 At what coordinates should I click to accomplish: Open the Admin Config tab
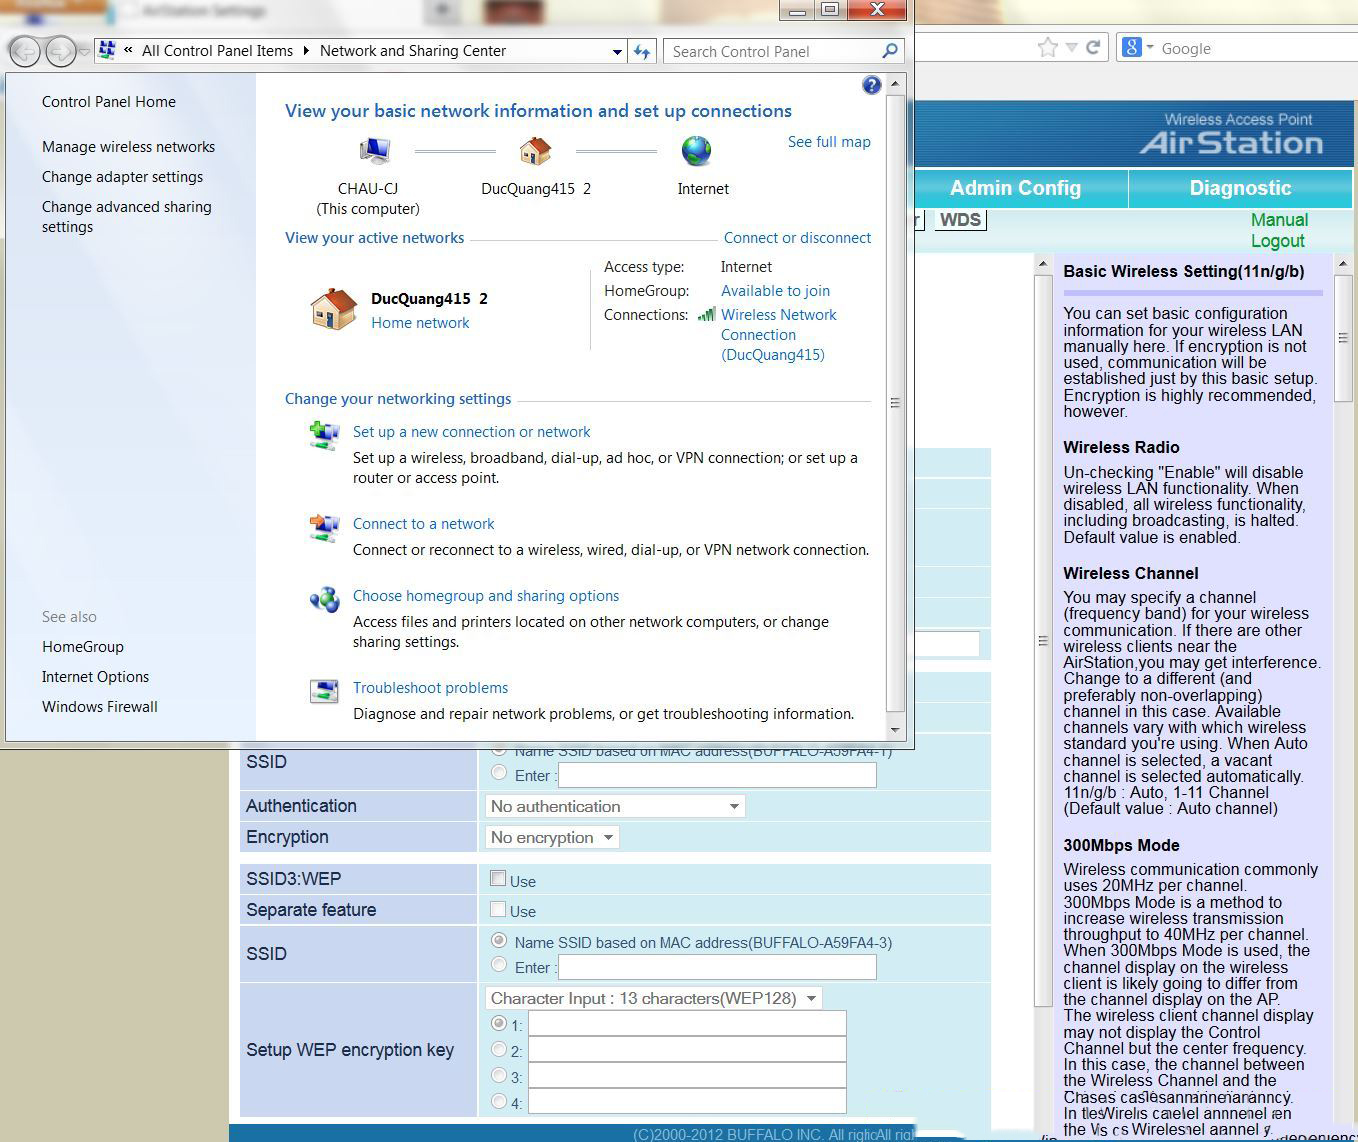tap(1015, 188)
